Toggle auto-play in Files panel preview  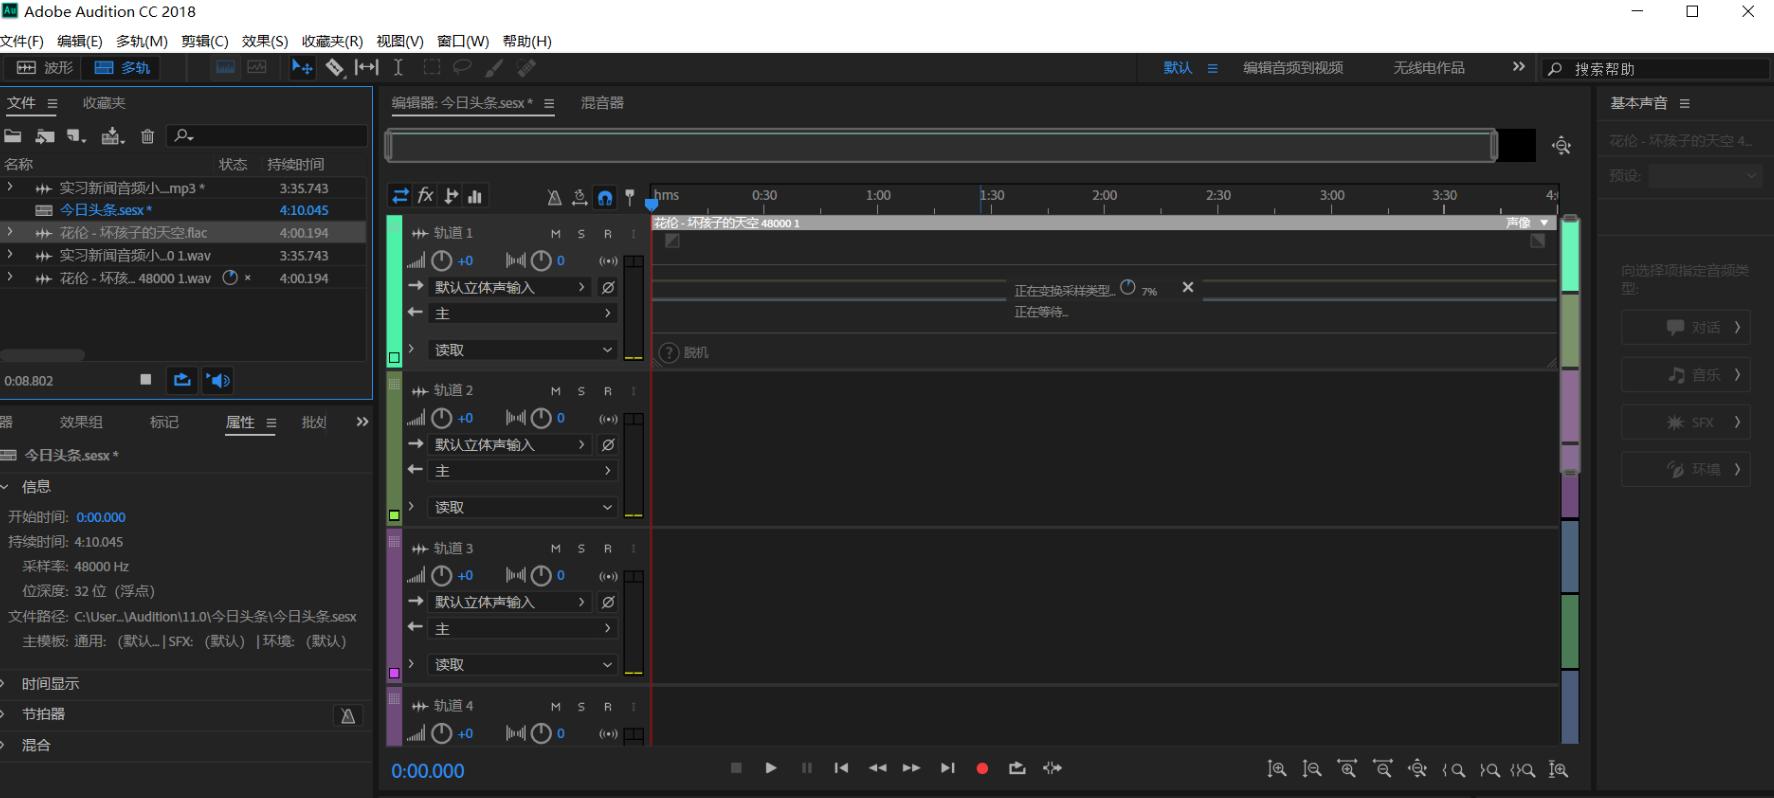219,380
